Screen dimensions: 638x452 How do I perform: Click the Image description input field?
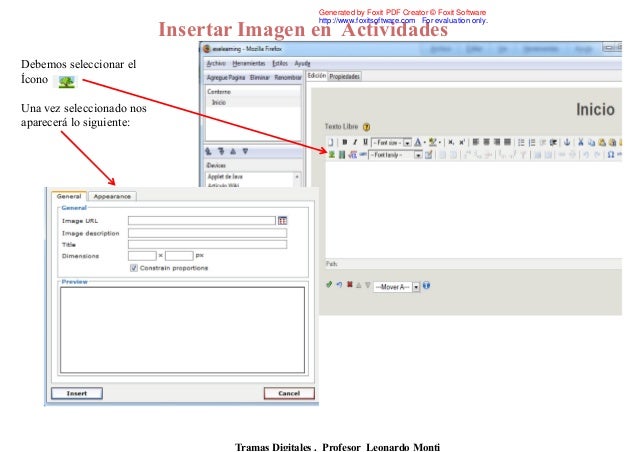pyautogui.click(x=207, y=233)
